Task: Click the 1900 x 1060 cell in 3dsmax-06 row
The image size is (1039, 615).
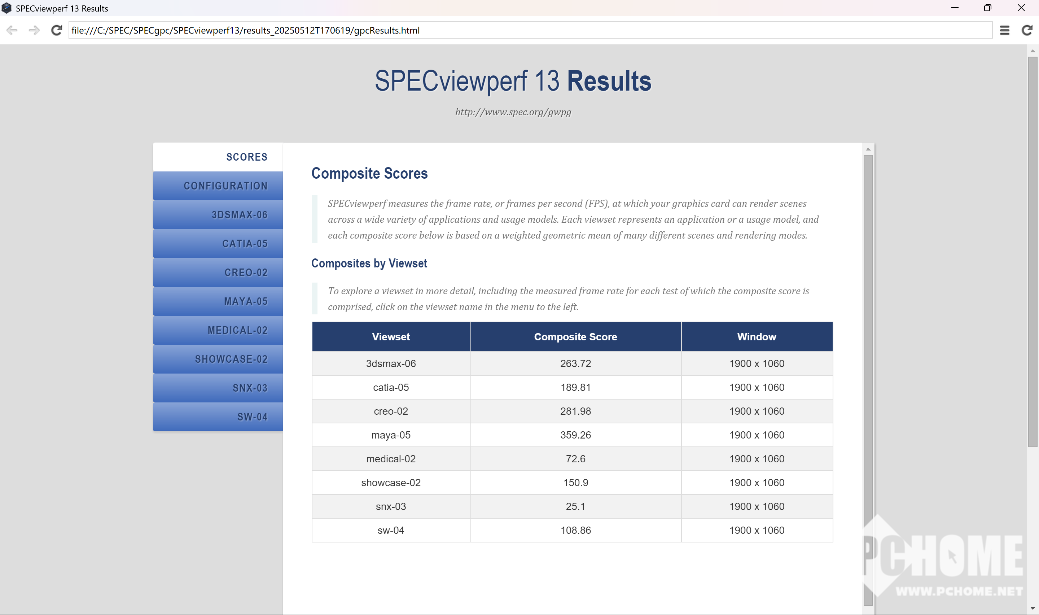Action: 757,364
